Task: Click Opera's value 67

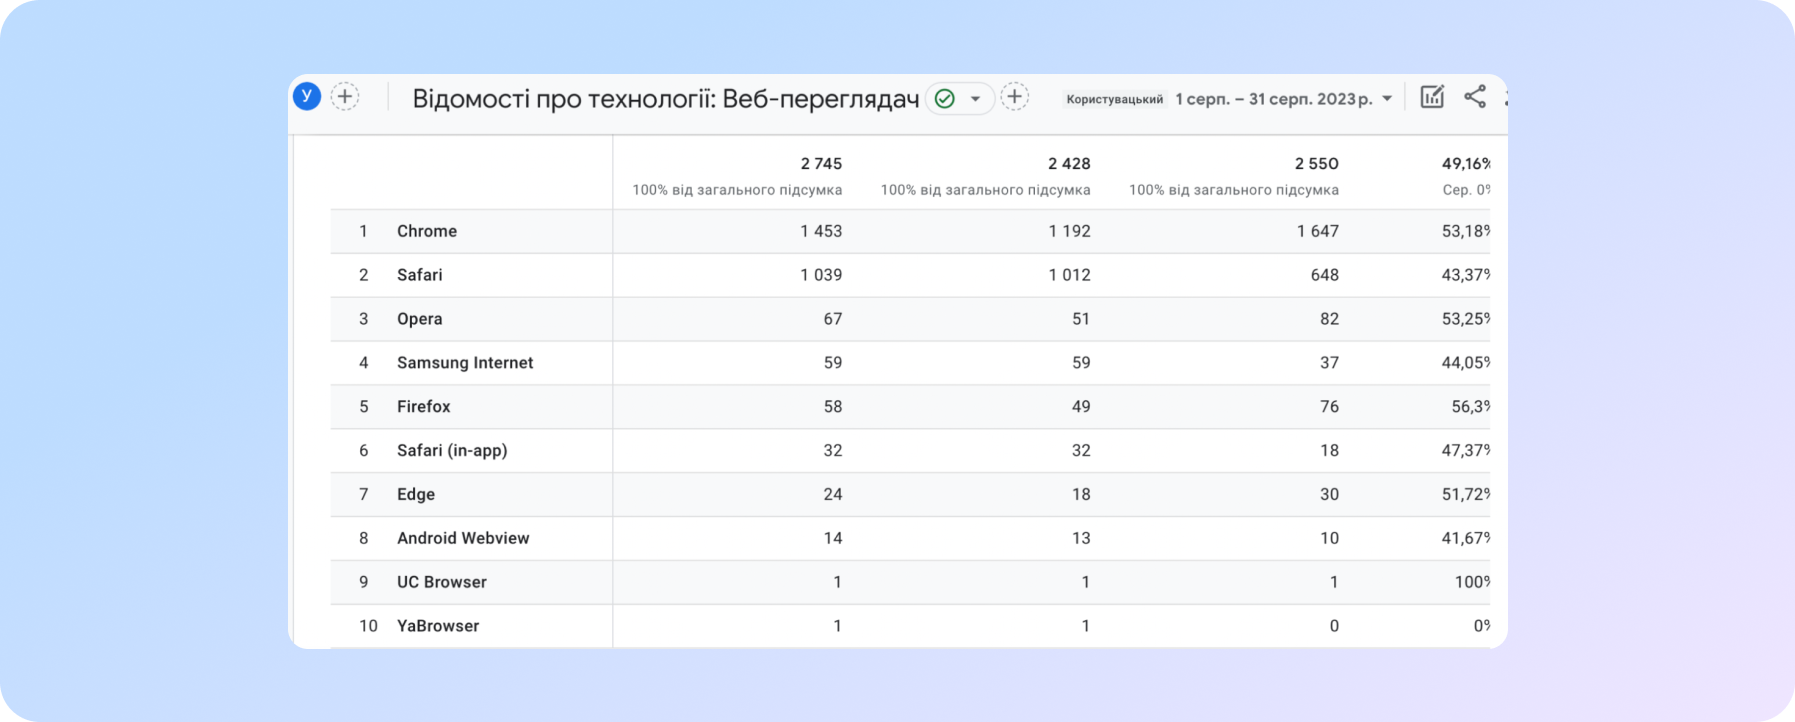Action: tap(833, 319)
